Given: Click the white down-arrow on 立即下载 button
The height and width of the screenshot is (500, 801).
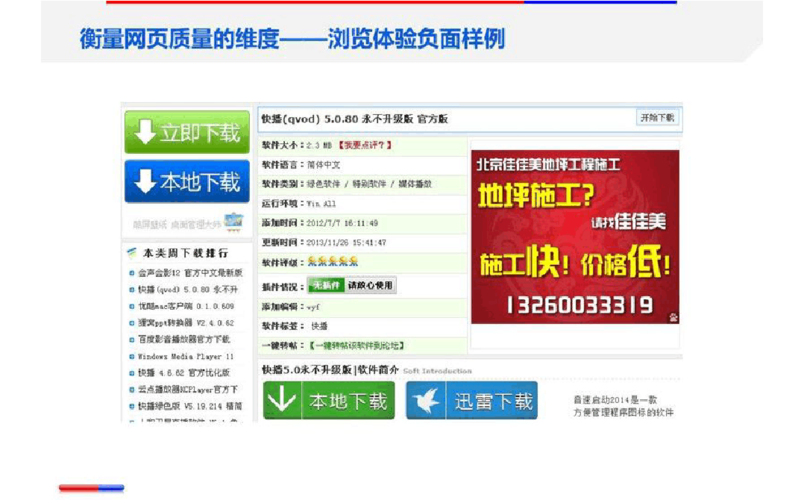Looking at the screenshot, I should click(145, 132).
